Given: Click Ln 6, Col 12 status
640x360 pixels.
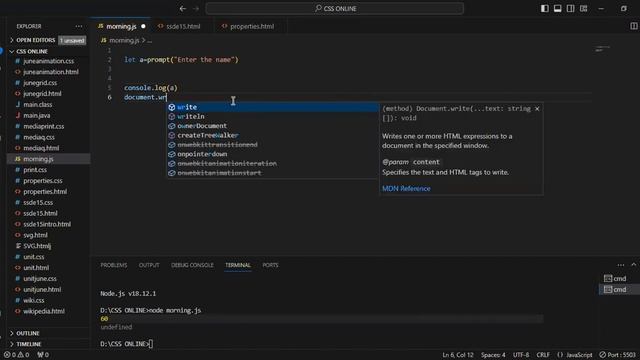Looking at the screenshot, I should coord(458,355).
